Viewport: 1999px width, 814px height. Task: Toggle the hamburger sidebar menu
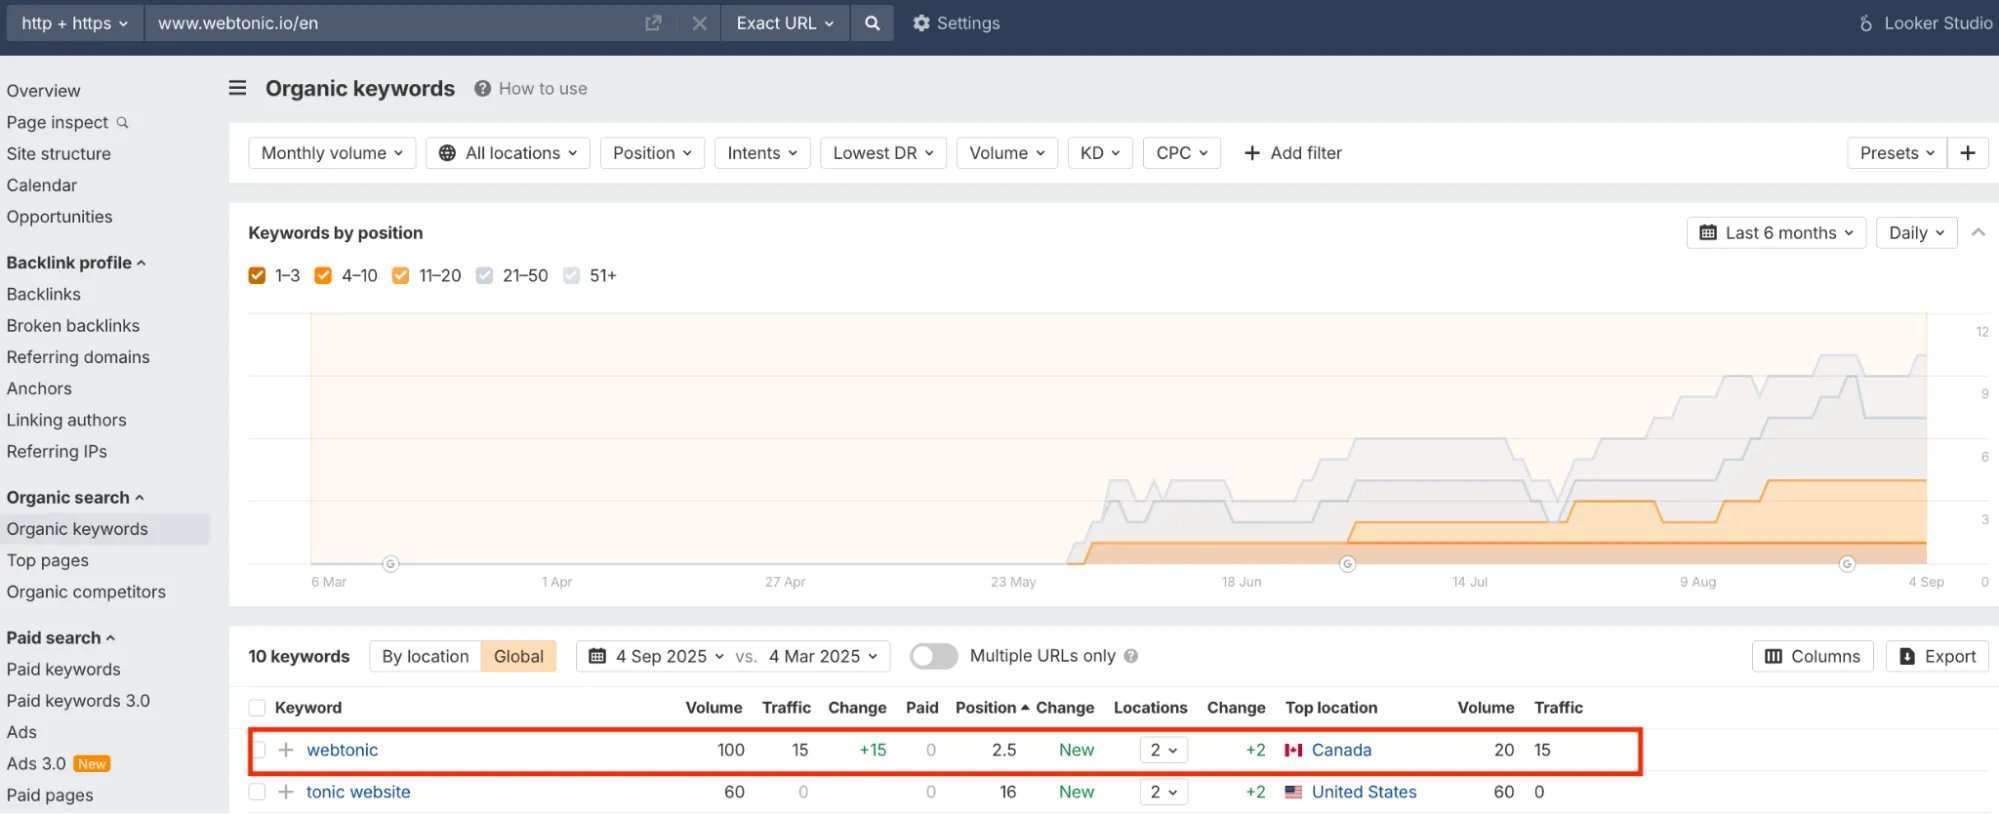click(x=238, y=88)
